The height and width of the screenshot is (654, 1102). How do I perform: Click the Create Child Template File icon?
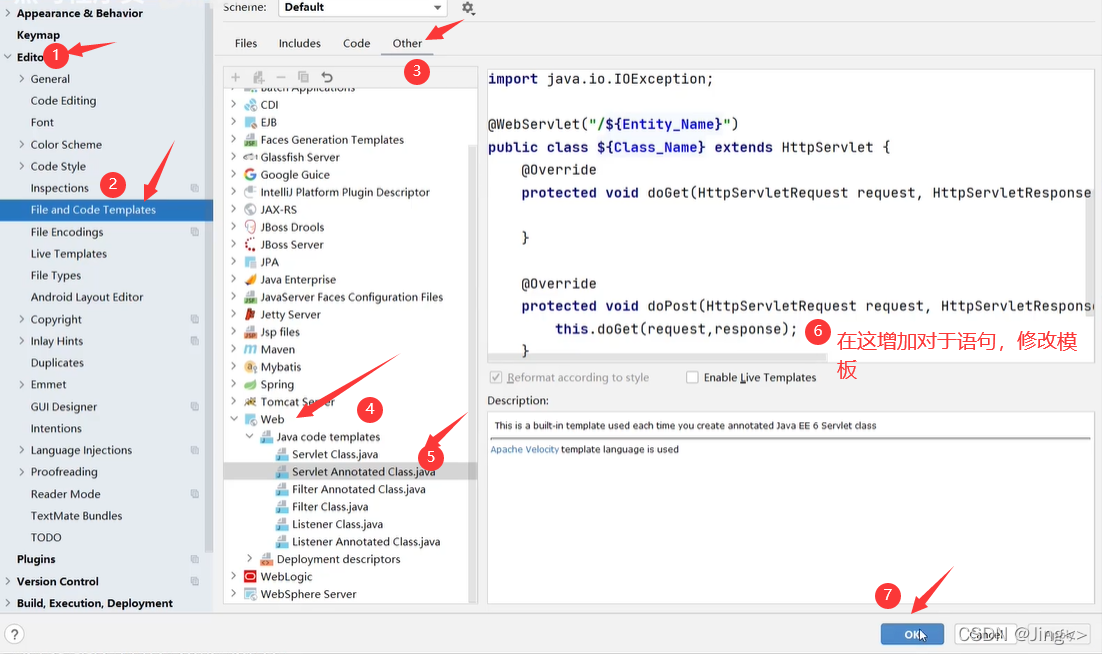[x=258, y=76]
